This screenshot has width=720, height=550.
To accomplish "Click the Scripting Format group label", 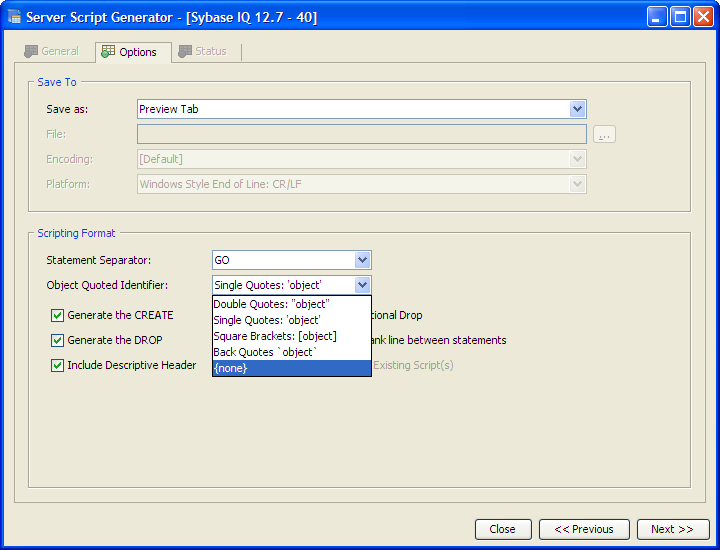I will 76,233.
